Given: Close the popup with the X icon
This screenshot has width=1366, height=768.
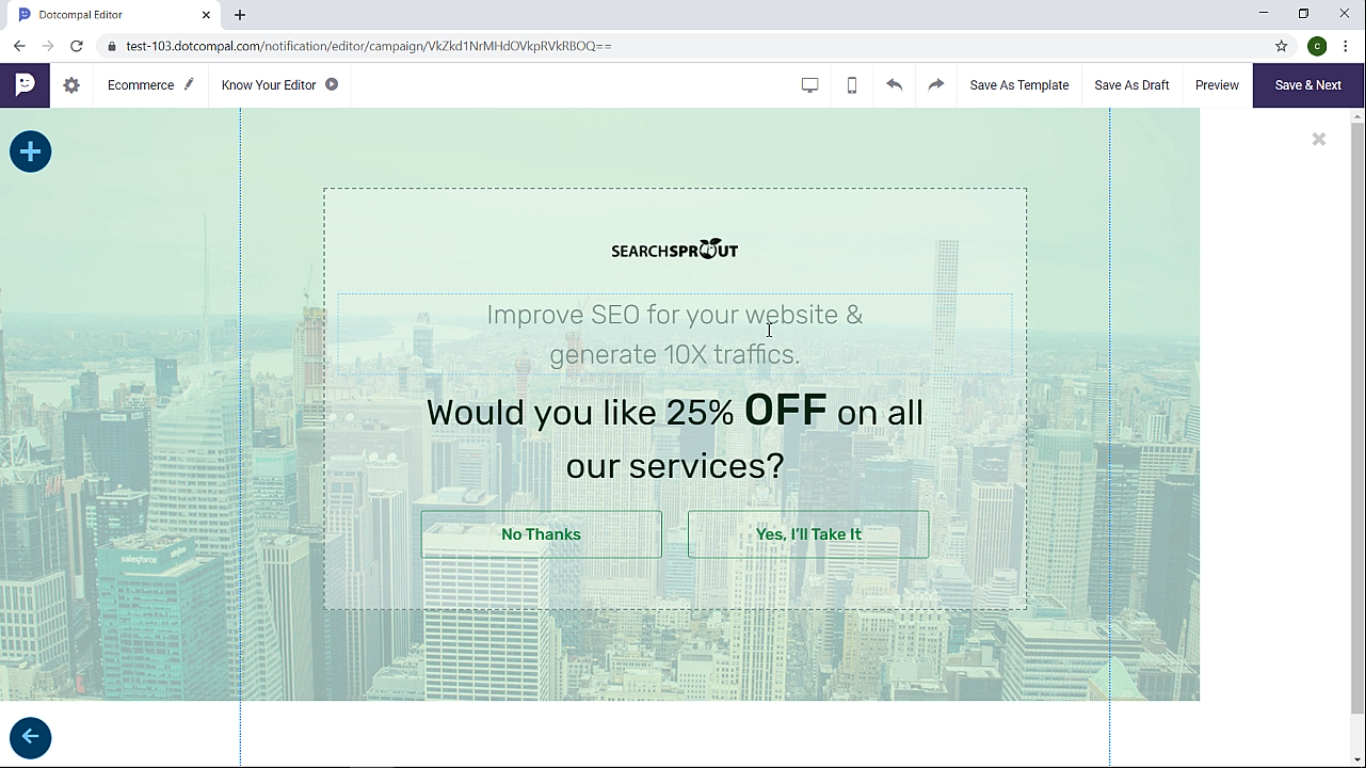Looking at the screenshot, I should tap(1319, 140).
